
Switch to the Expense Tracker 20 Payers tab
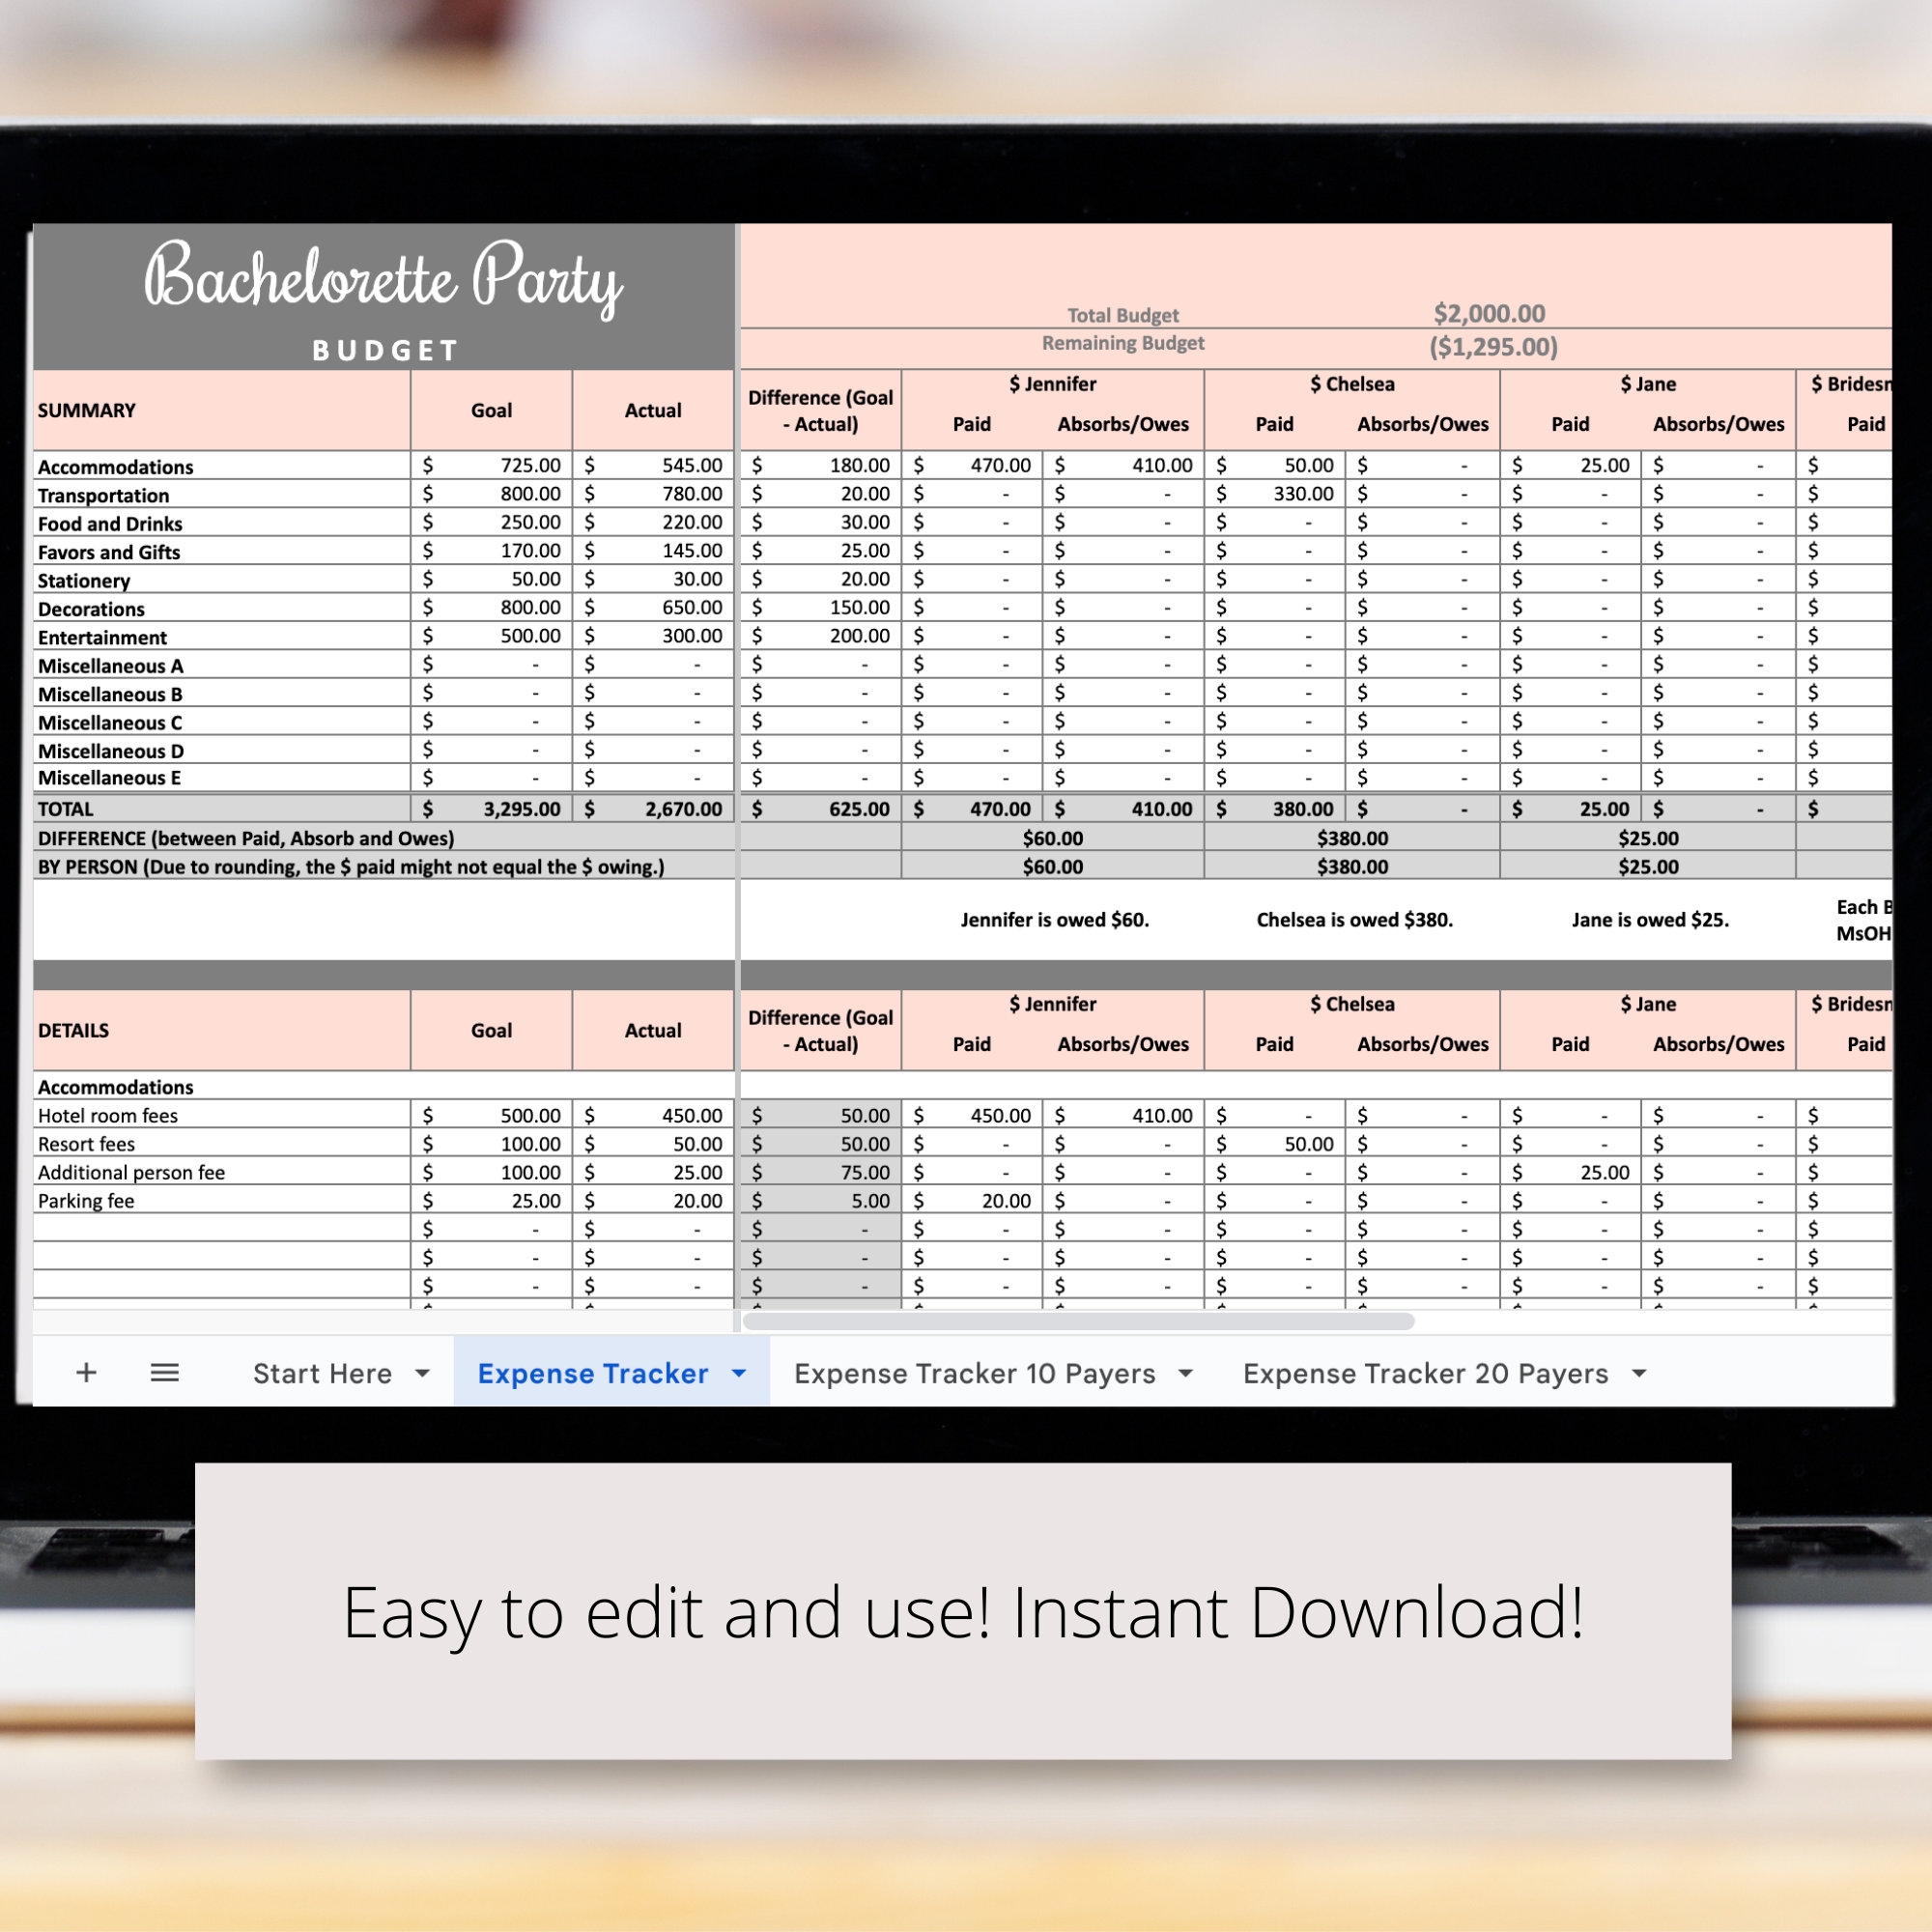pos(1425,1374)
